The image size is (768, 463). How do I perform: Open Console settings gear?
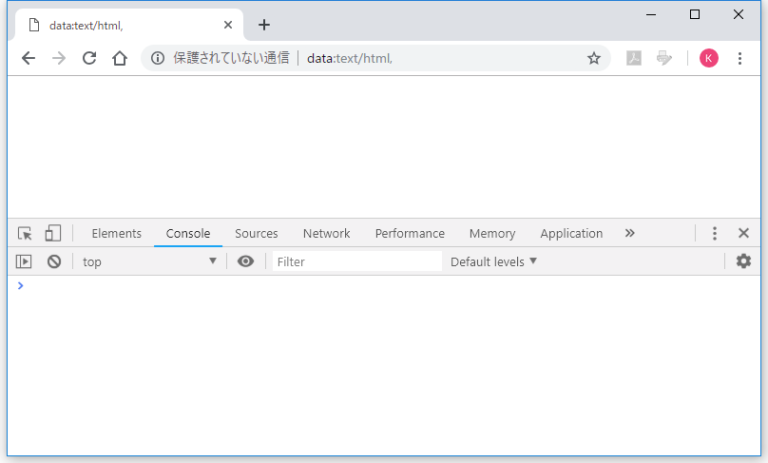tap(743, 261)
